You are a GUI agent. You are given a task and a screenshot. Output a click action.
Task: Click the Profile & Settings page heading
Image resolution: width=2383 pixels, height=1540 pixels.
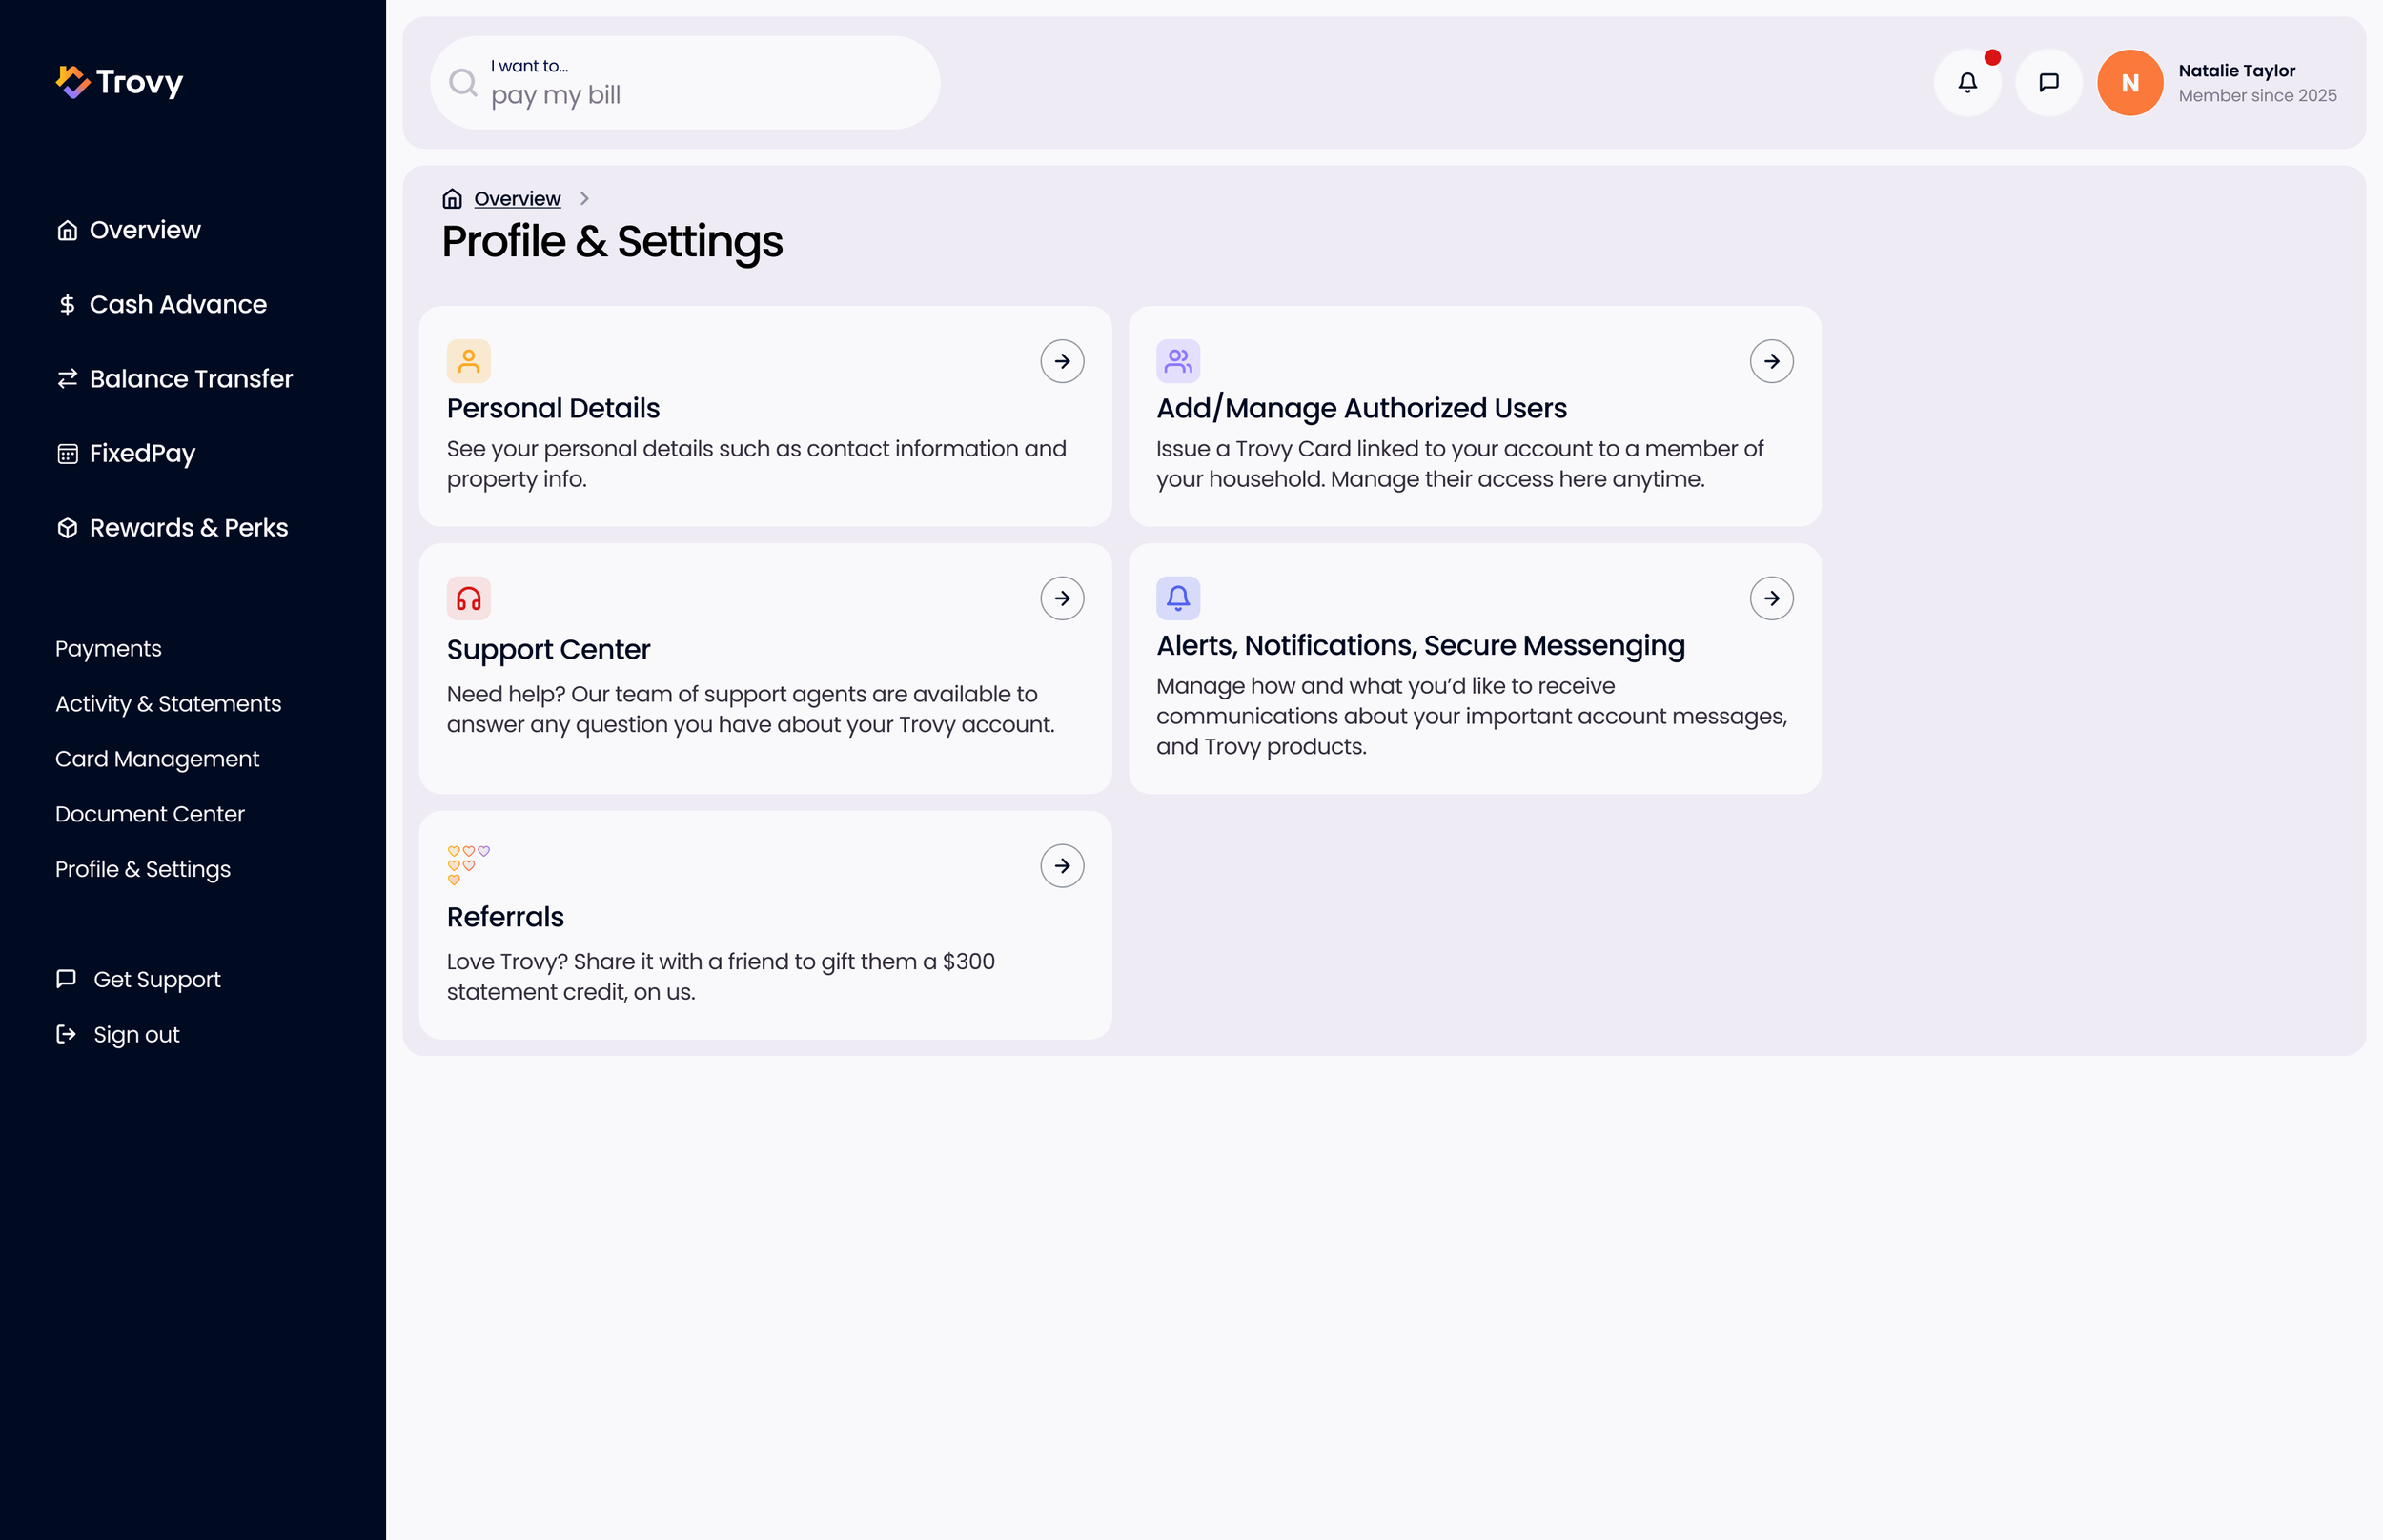pos(612,243)
